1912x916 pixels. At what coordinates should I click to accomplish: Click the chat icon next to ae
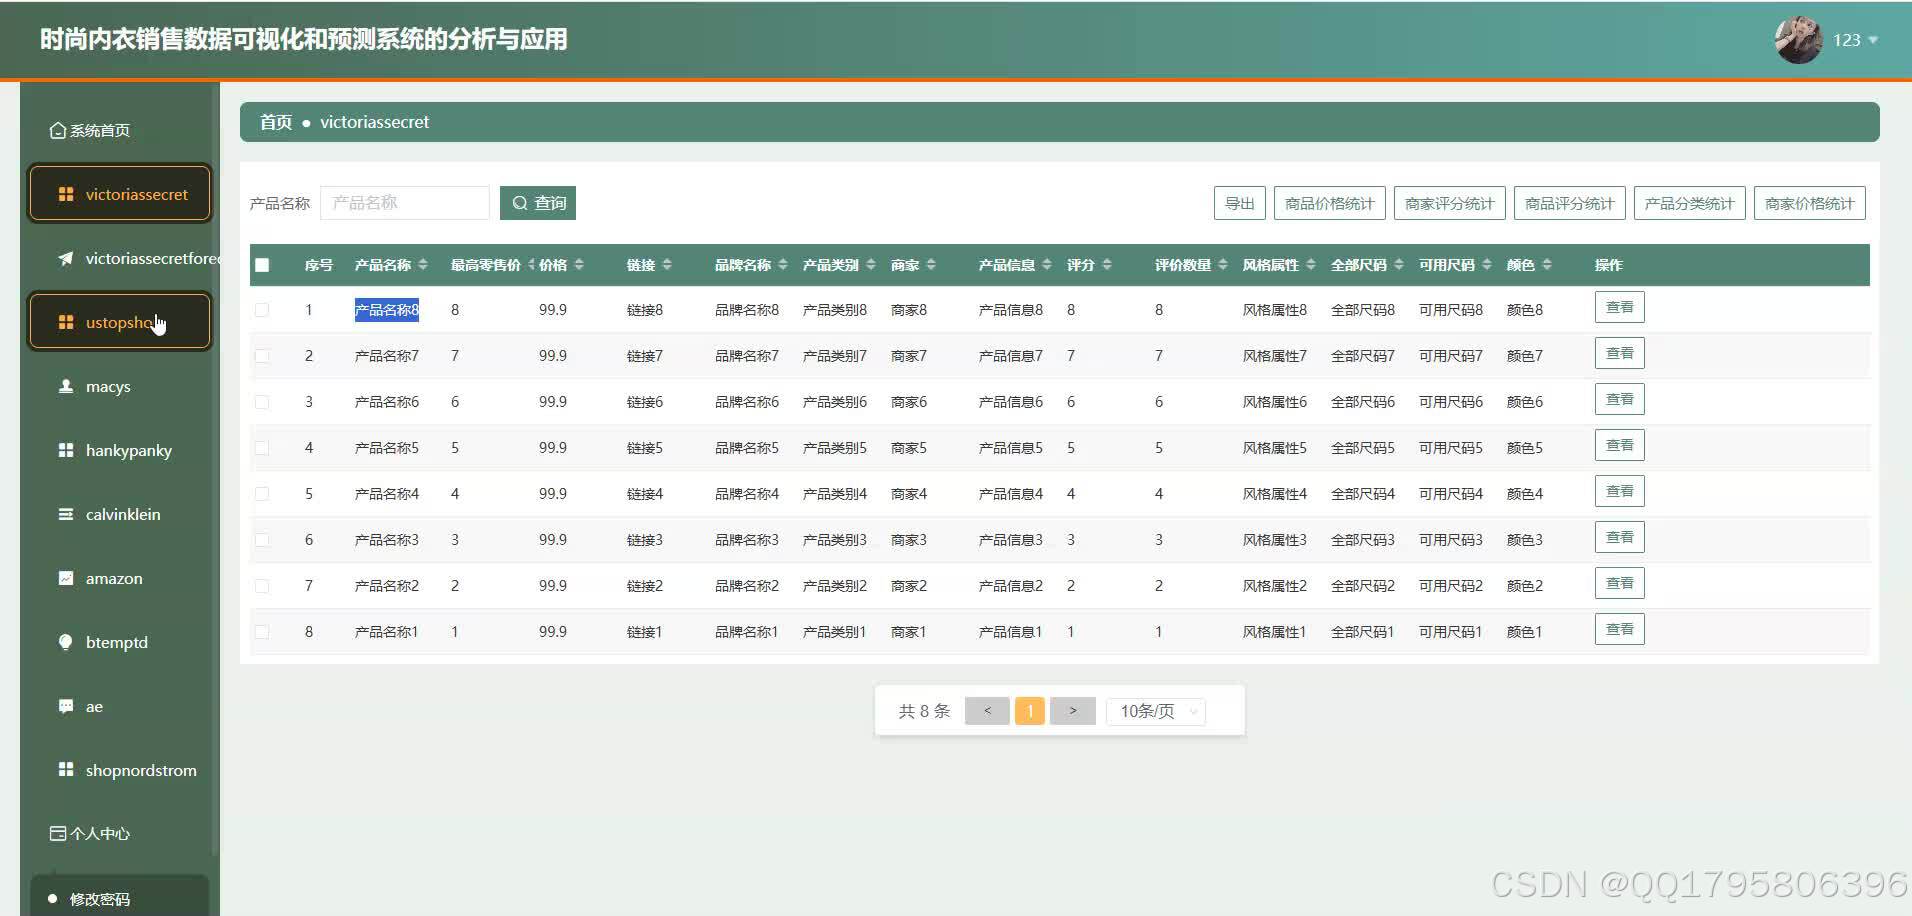click(66, 706)
